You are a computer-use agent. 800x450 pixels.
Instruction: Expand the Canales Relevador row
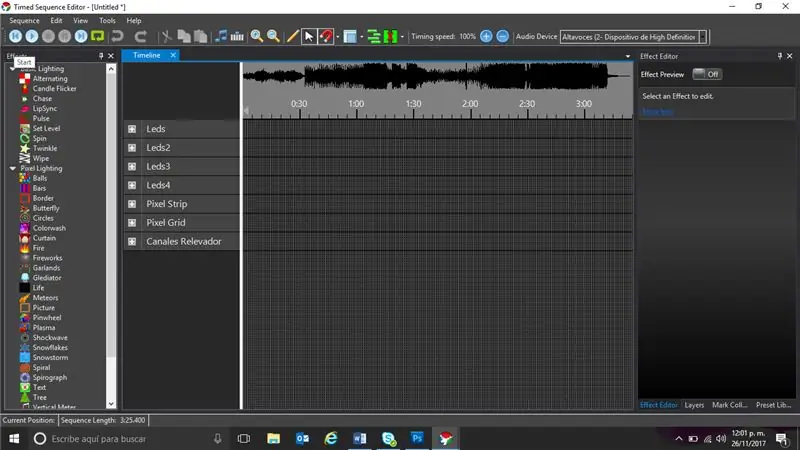(x=132, y=242)
